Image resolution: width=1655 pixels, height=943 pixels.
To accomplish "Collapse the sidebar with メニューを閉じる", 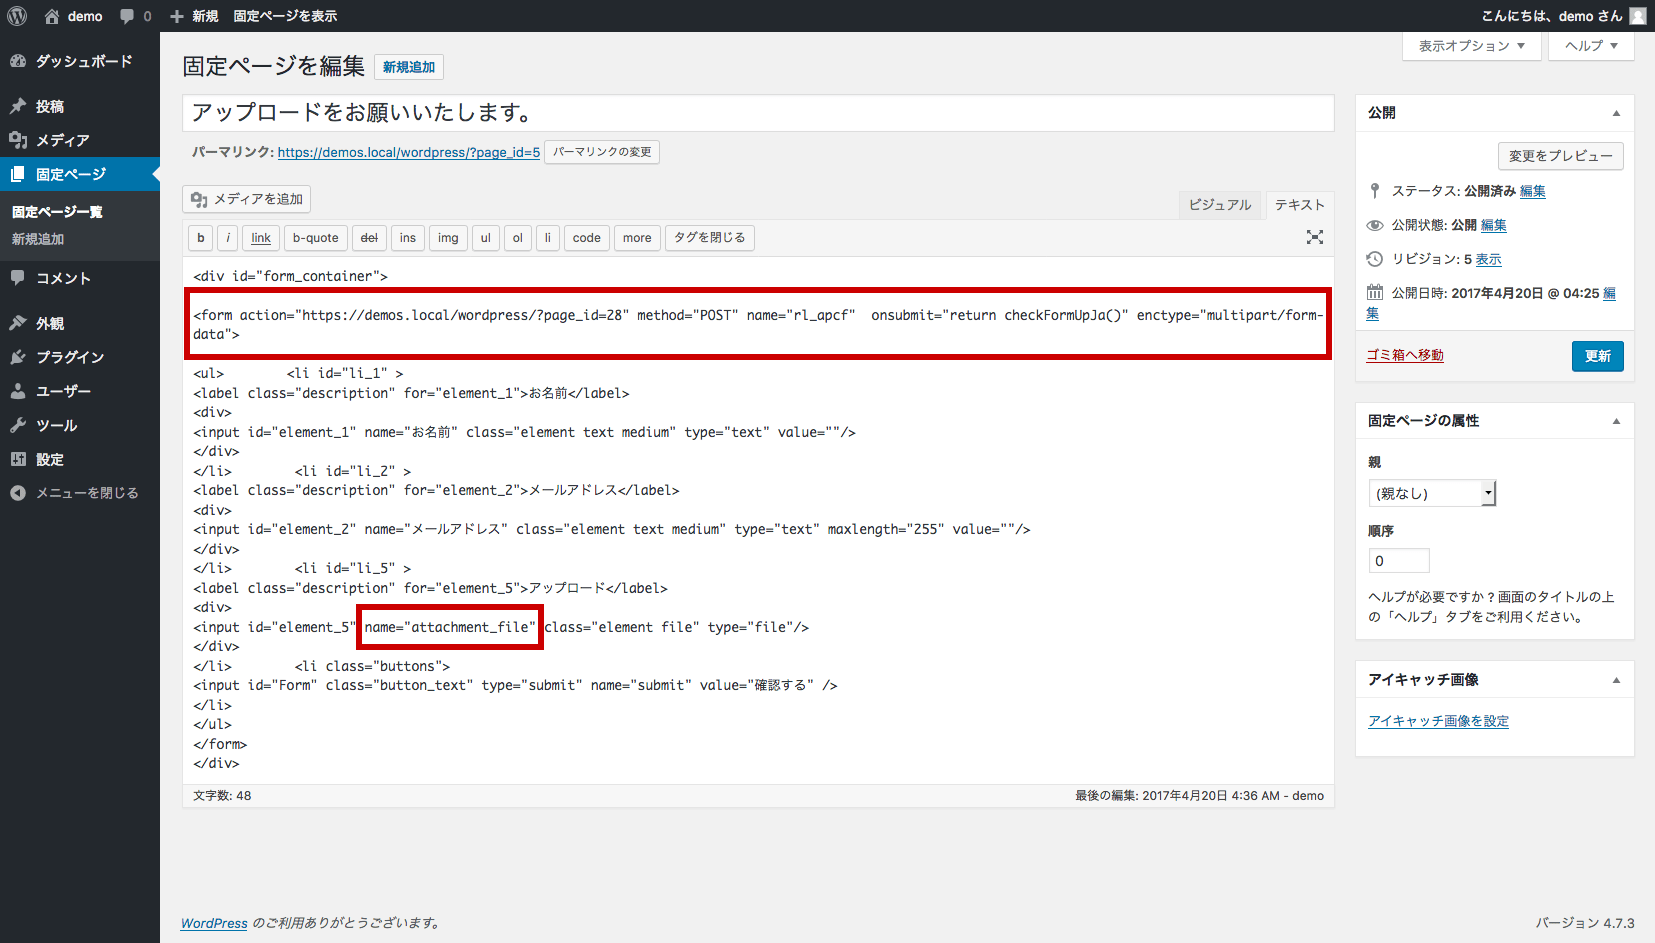I will [80, 493].
